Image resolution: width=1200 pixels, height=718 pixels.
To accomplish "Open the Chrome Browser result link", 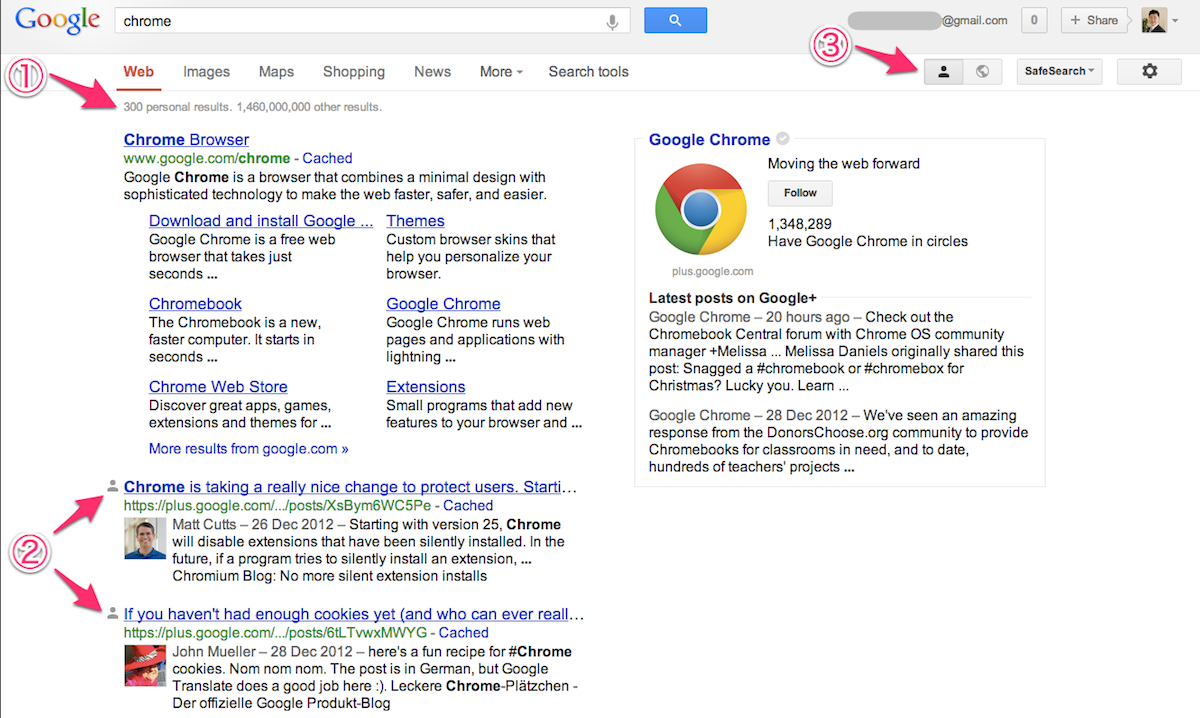I will [186, 140].
